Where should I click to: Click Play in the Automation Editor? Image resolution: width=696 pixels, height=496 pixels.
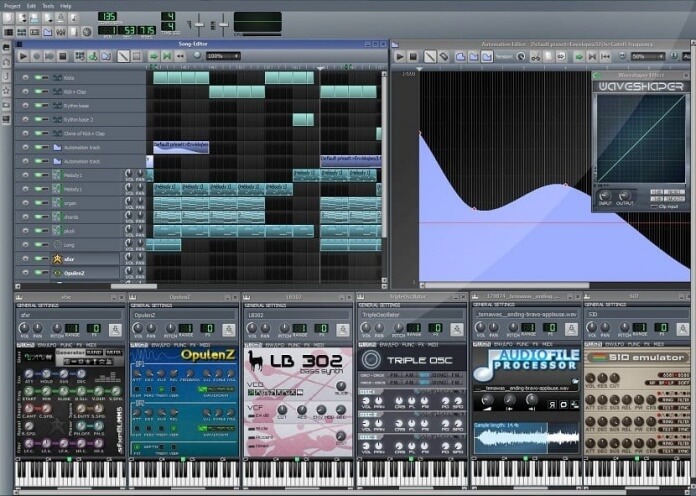[x=399, y=56]
